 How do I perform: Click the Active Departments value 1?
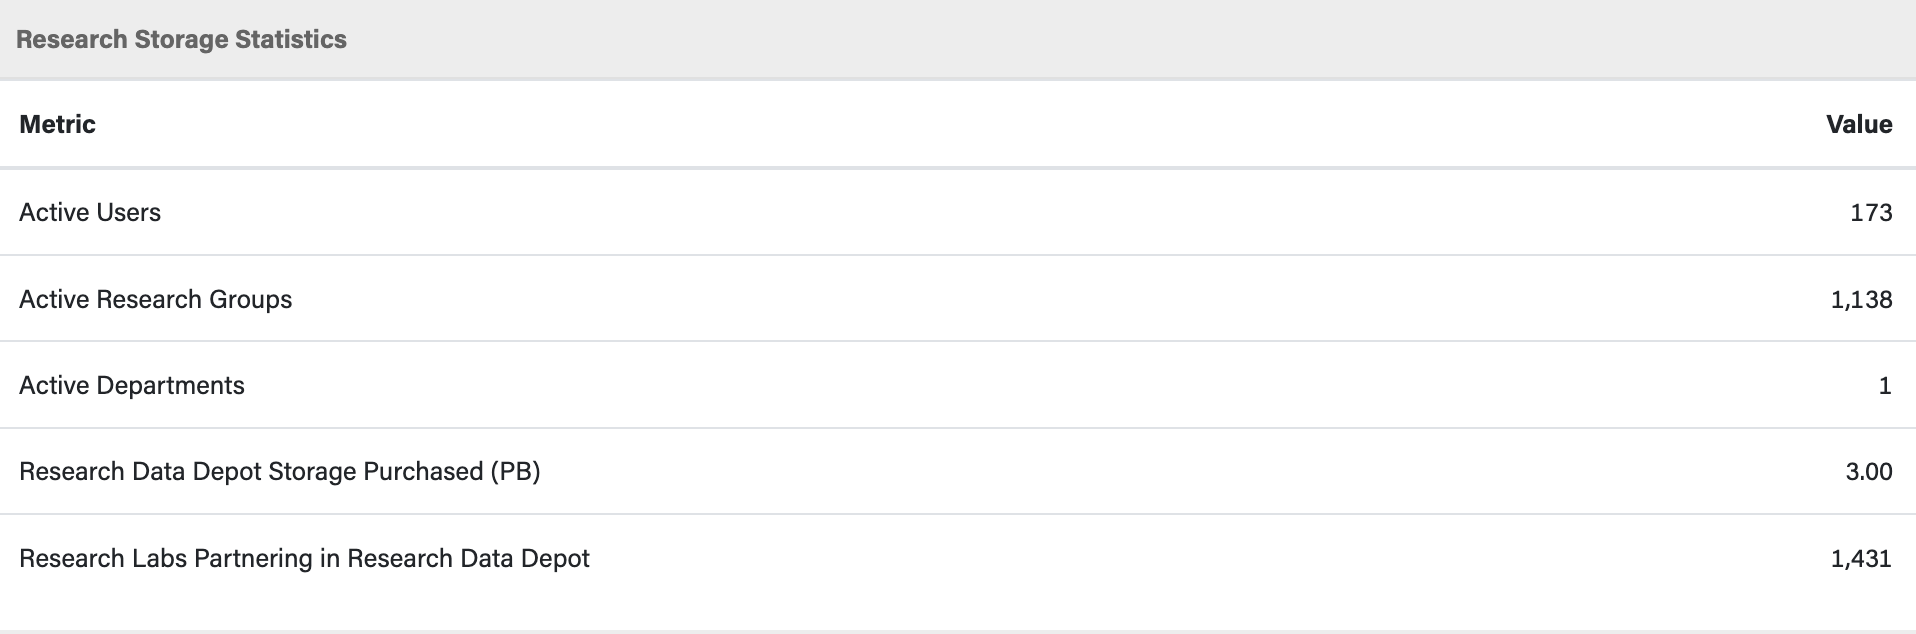click(x=1885, y=385)
